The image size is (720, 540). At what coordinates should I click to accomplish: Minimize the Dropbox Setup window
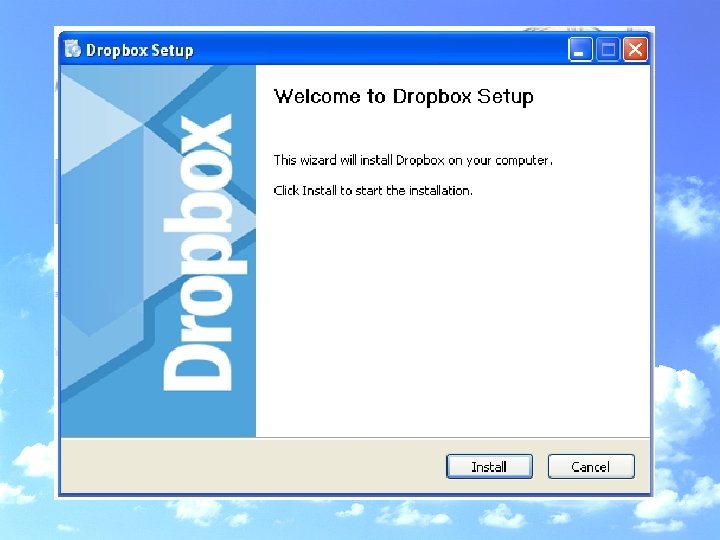pos(580,49)
